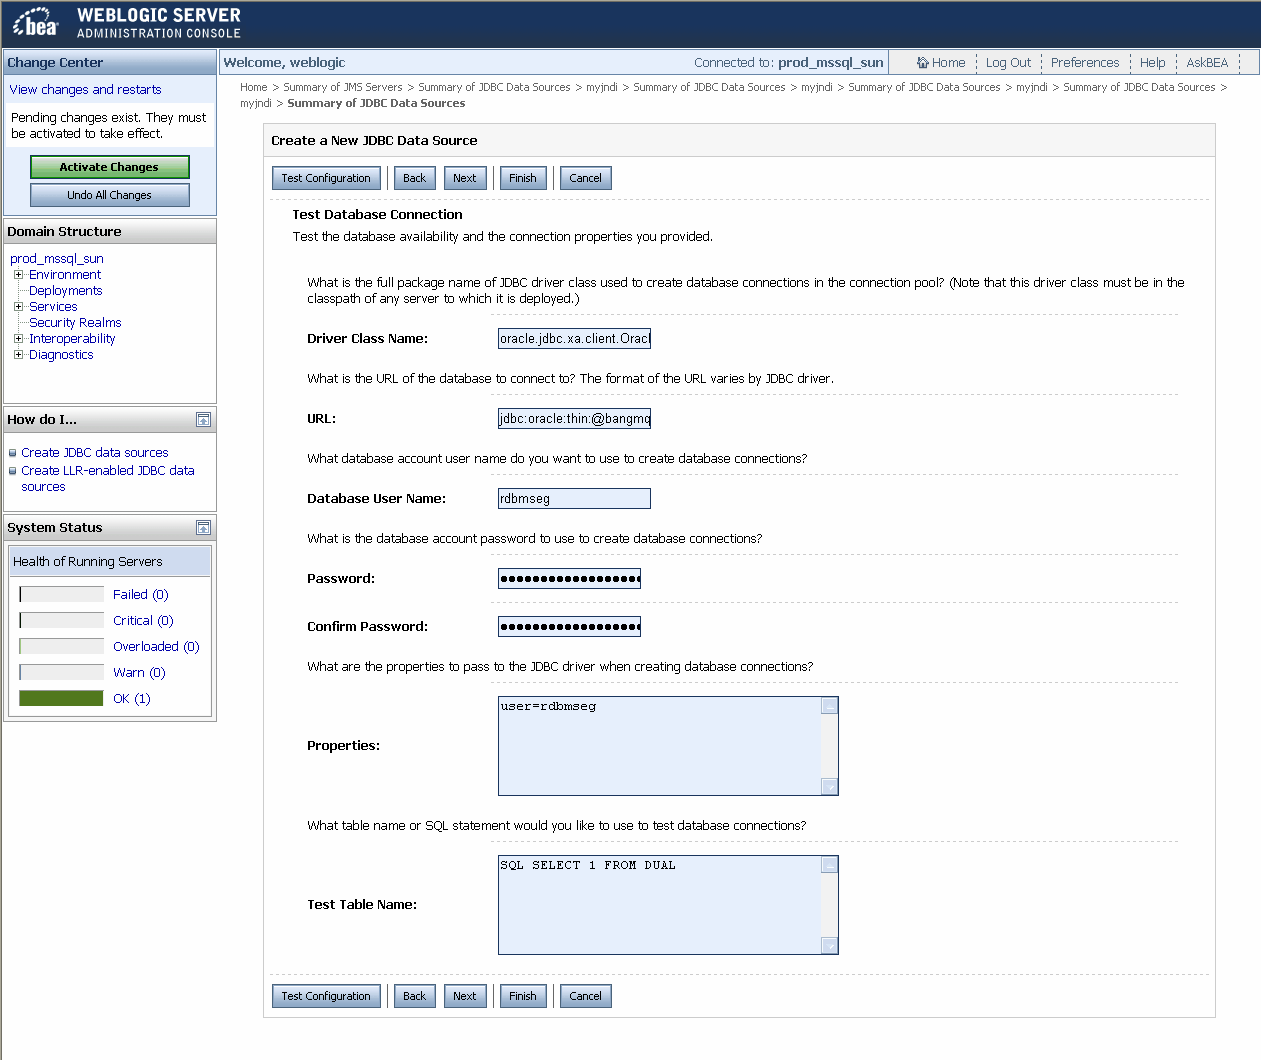This screenshot has width=1261, height=1060.
Task: Click top Test Configuration button
Action: (x=326, y=178)
